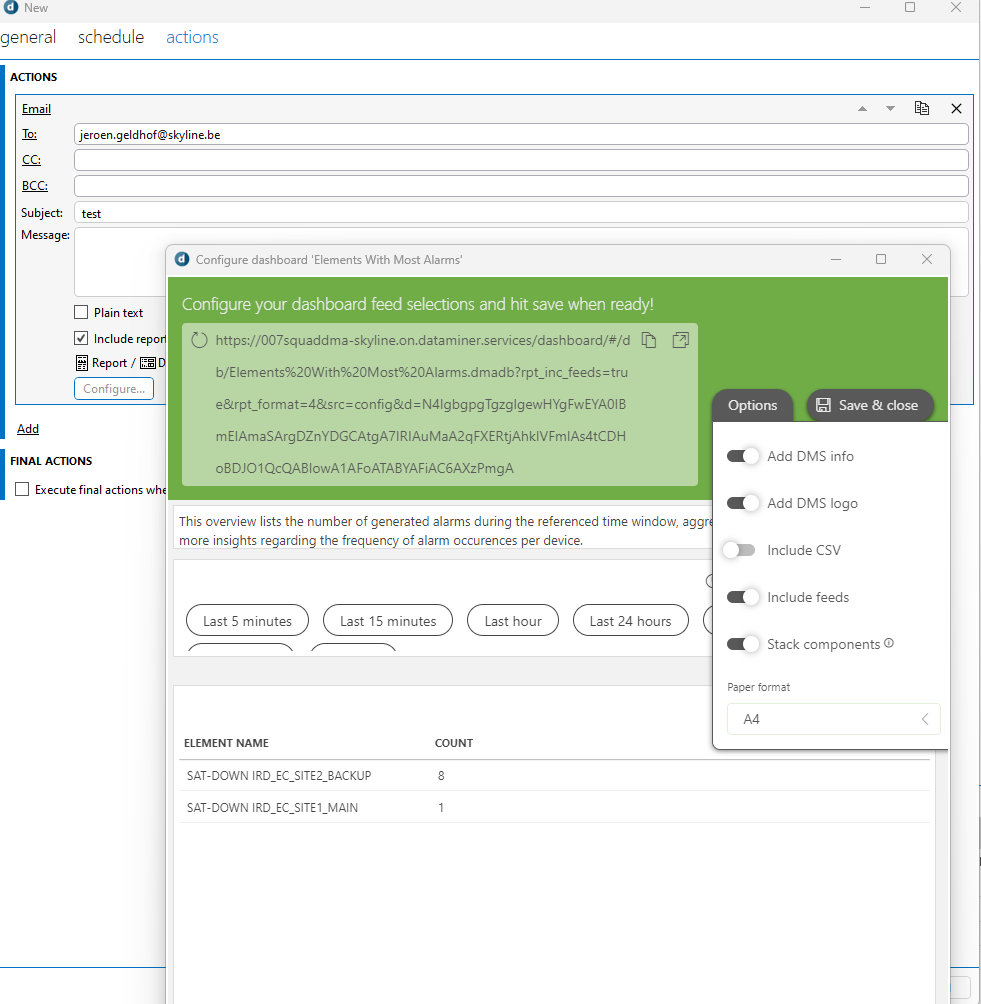Image resolution: width=981 pixels, height=1004 pixels.
Task: Click the BCC: recipients link
Action: pos(35,186)
